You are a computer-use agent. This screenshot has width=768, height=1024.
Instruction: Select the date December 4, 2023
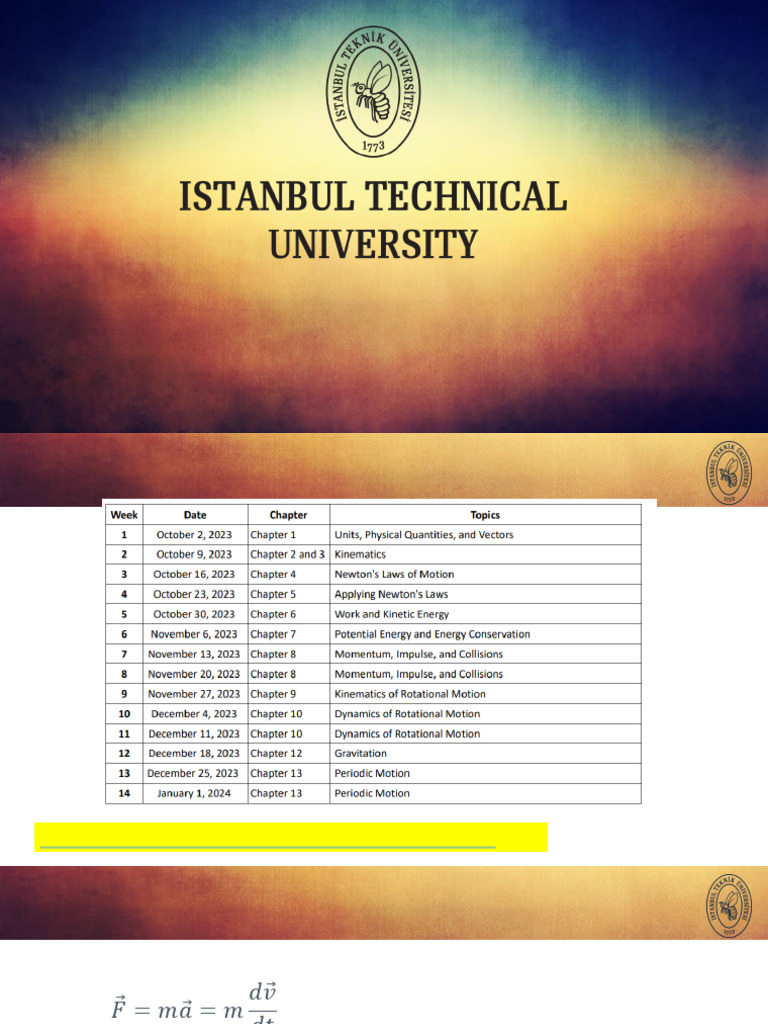pos(194,714)
